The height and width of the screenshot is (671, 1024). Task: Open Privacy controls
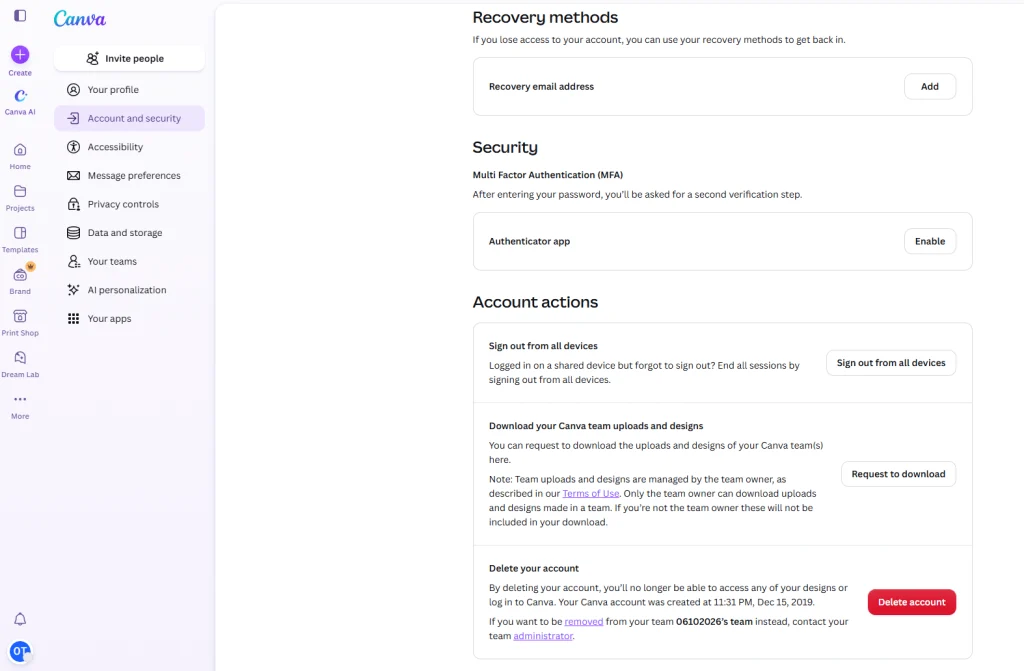click(129, 205)
